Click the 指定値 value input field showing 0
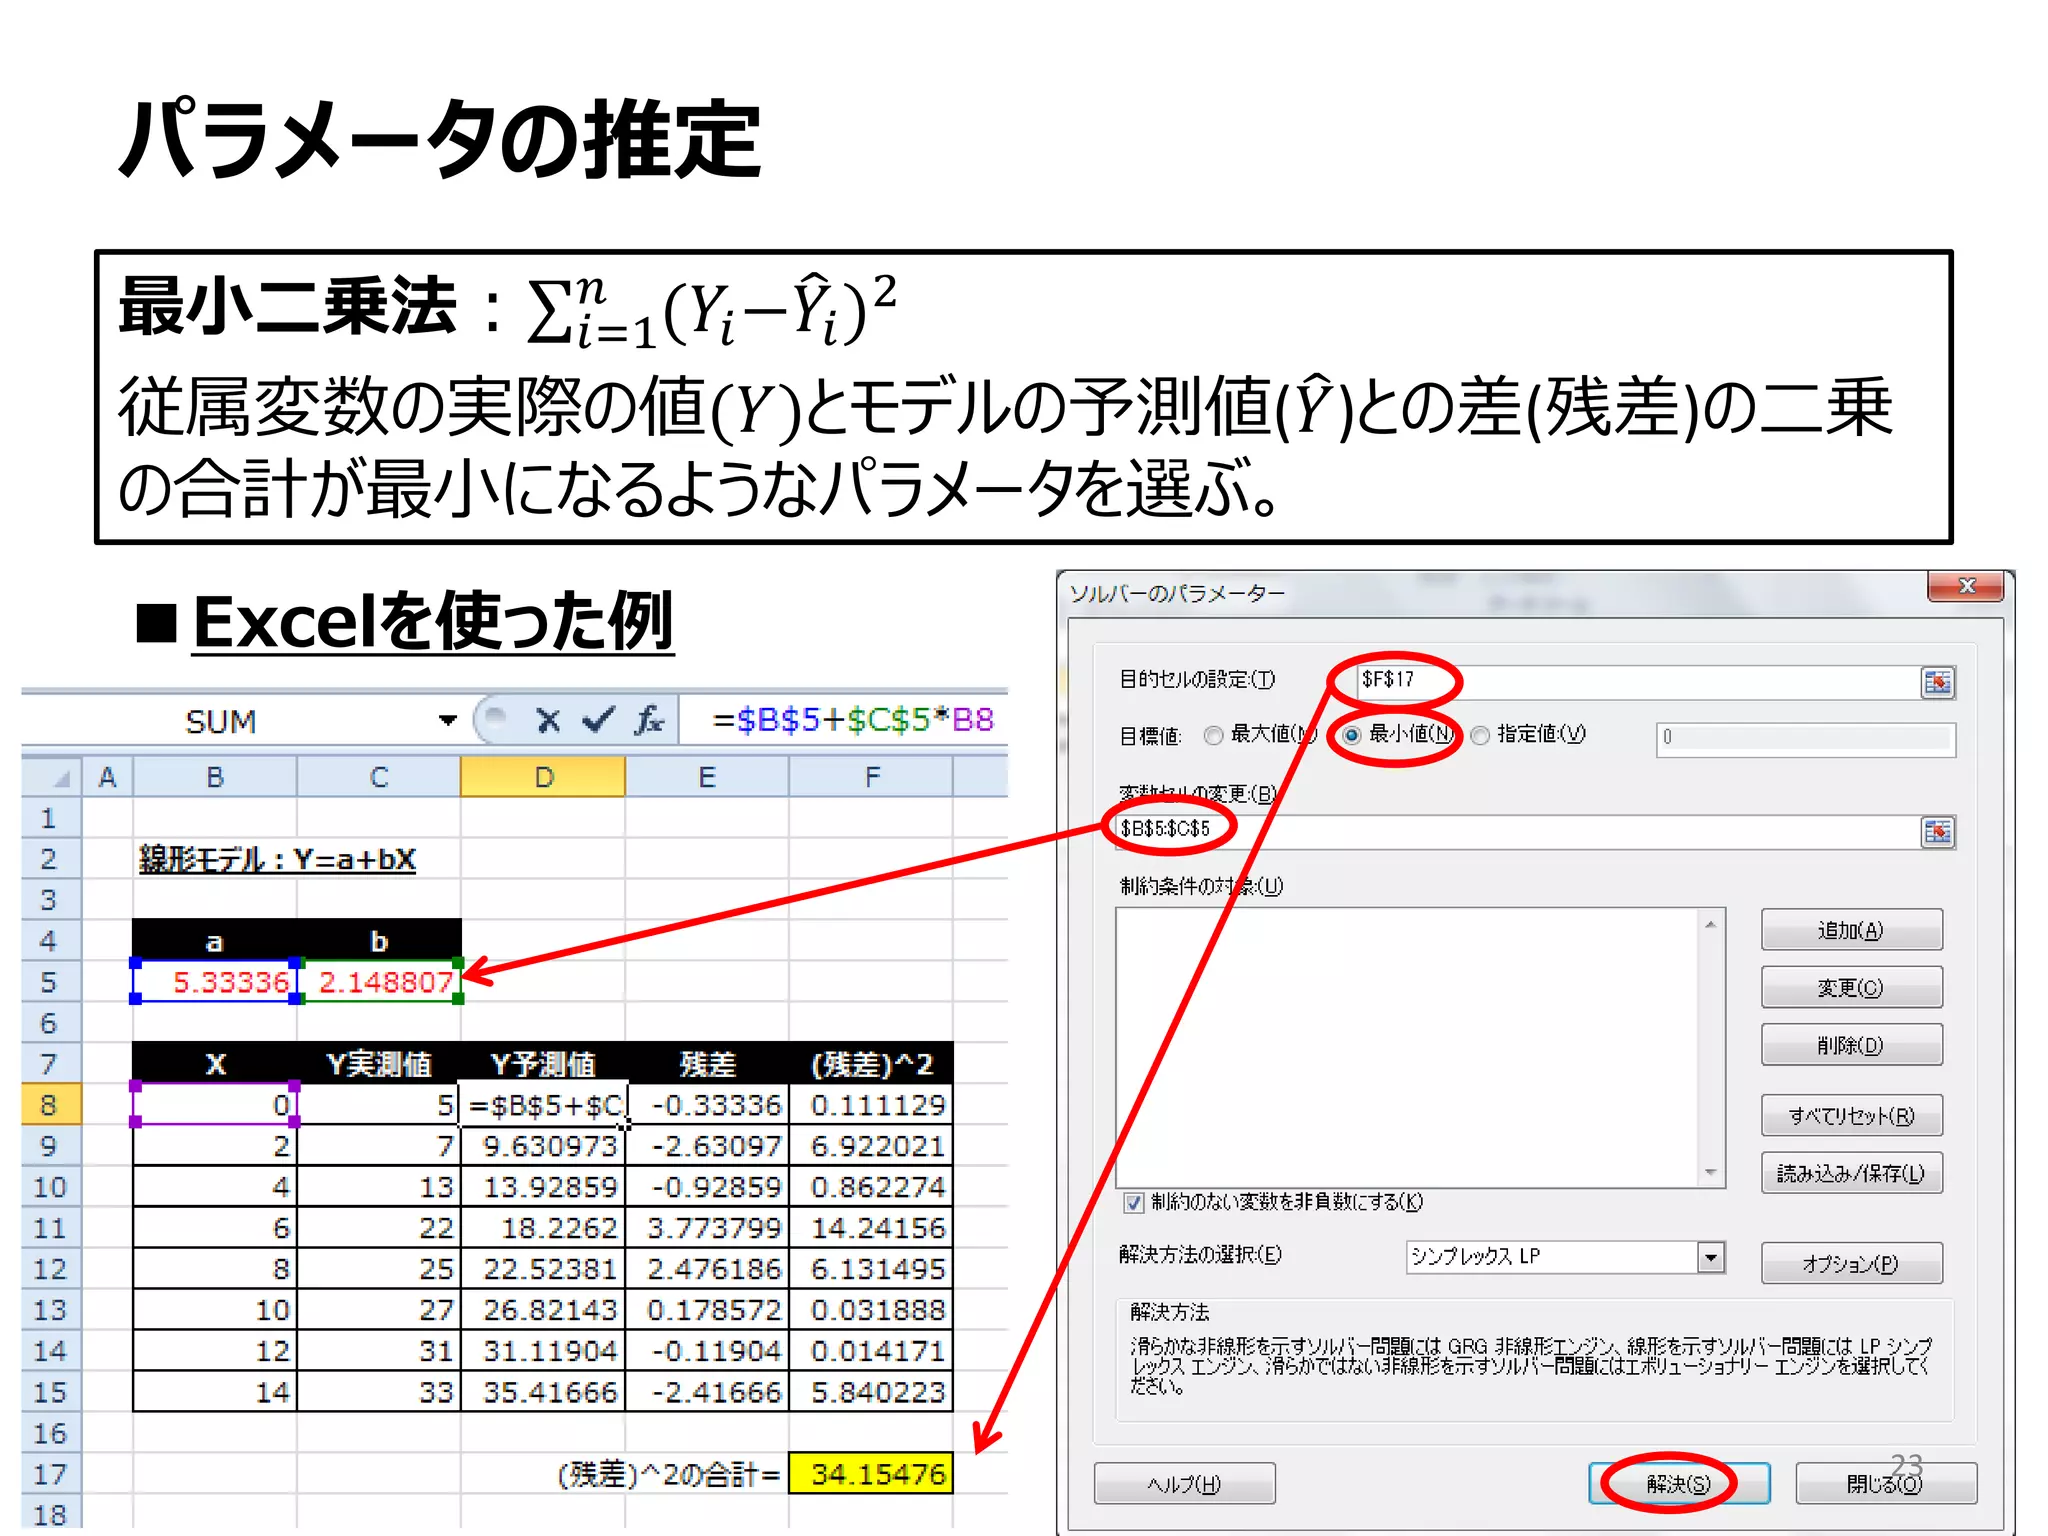Image resolution: width=2048 pixels, height=1536 pixels. point(1805,738)
